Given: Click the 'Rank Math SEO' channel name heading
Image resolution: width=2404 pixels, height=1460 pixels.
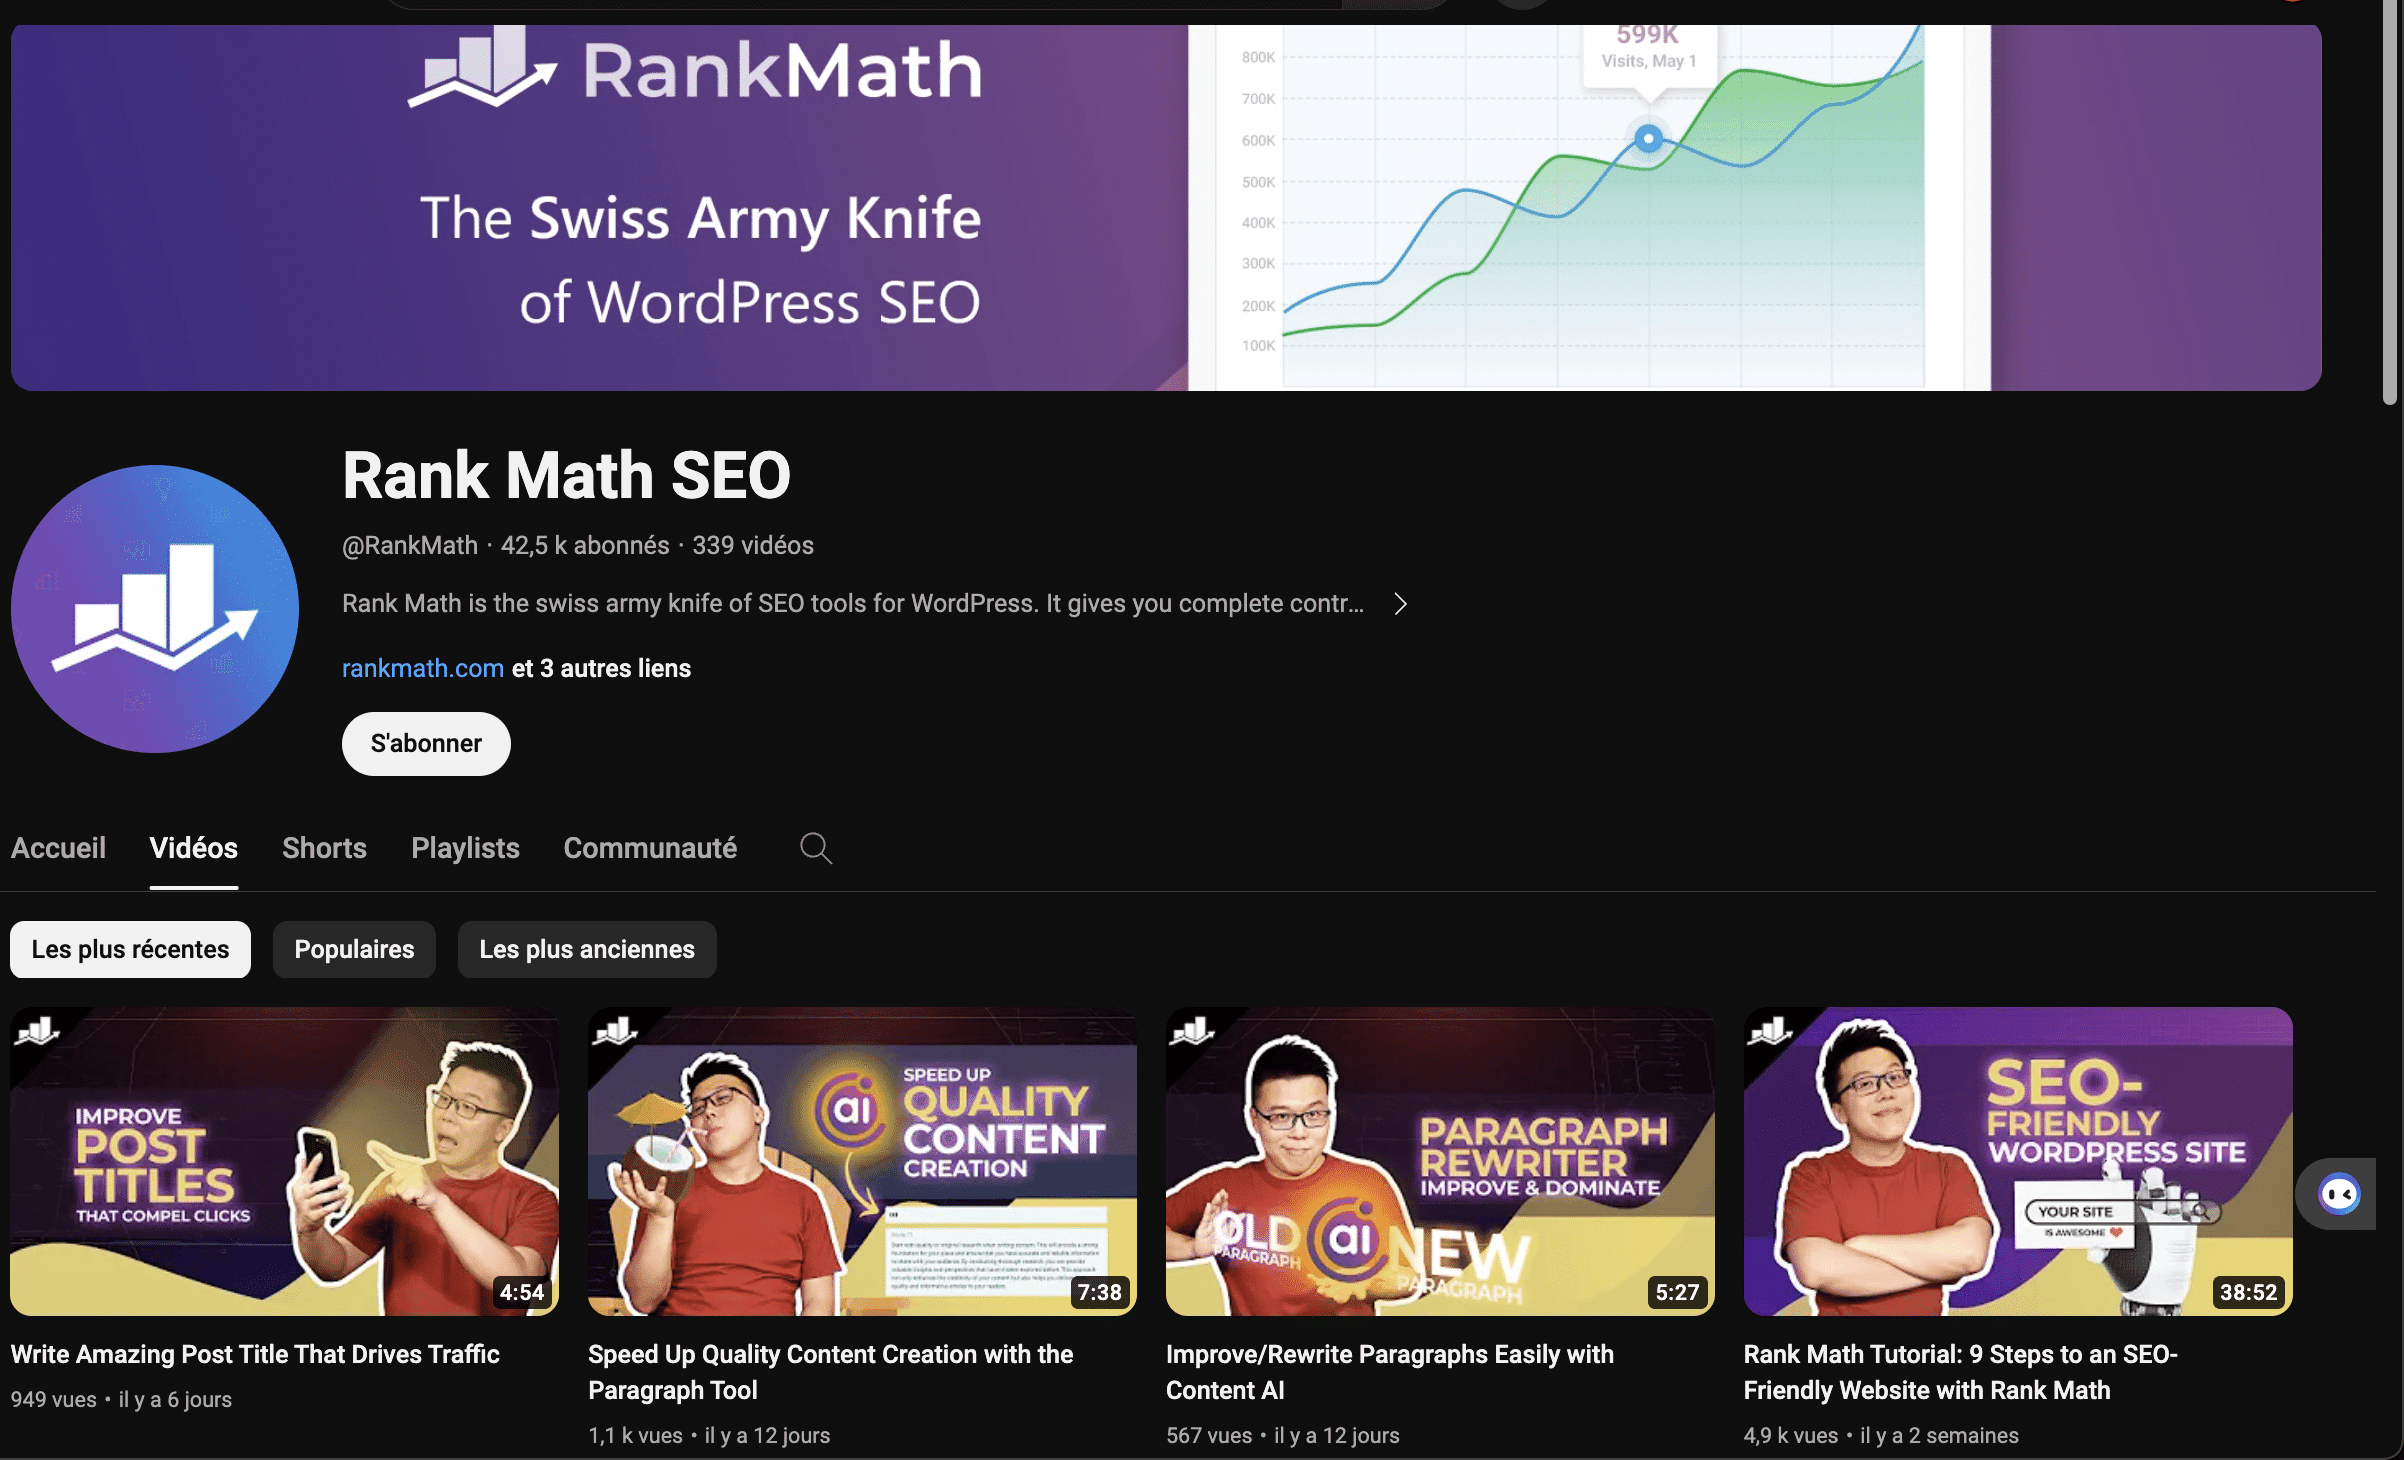Looking at the screenshot, I should 566,475.
